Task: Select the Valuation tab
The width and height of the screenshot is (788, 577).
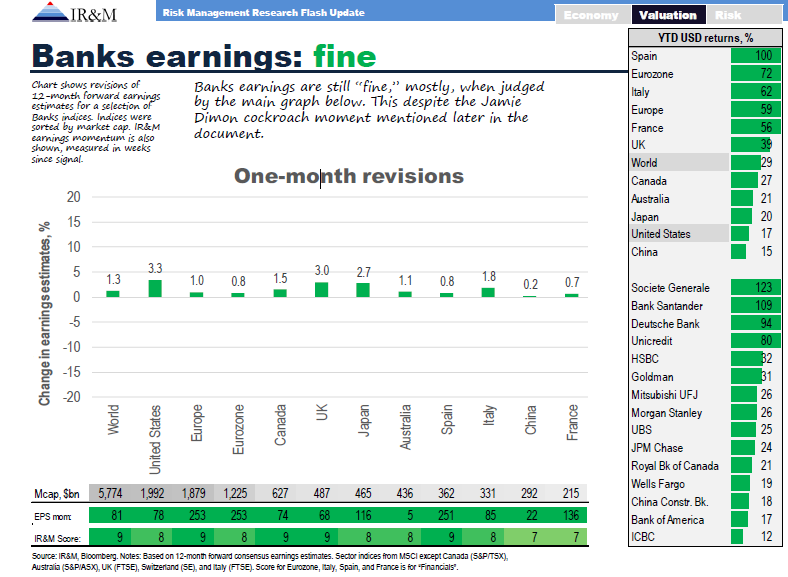Action: tap(668, 15)
